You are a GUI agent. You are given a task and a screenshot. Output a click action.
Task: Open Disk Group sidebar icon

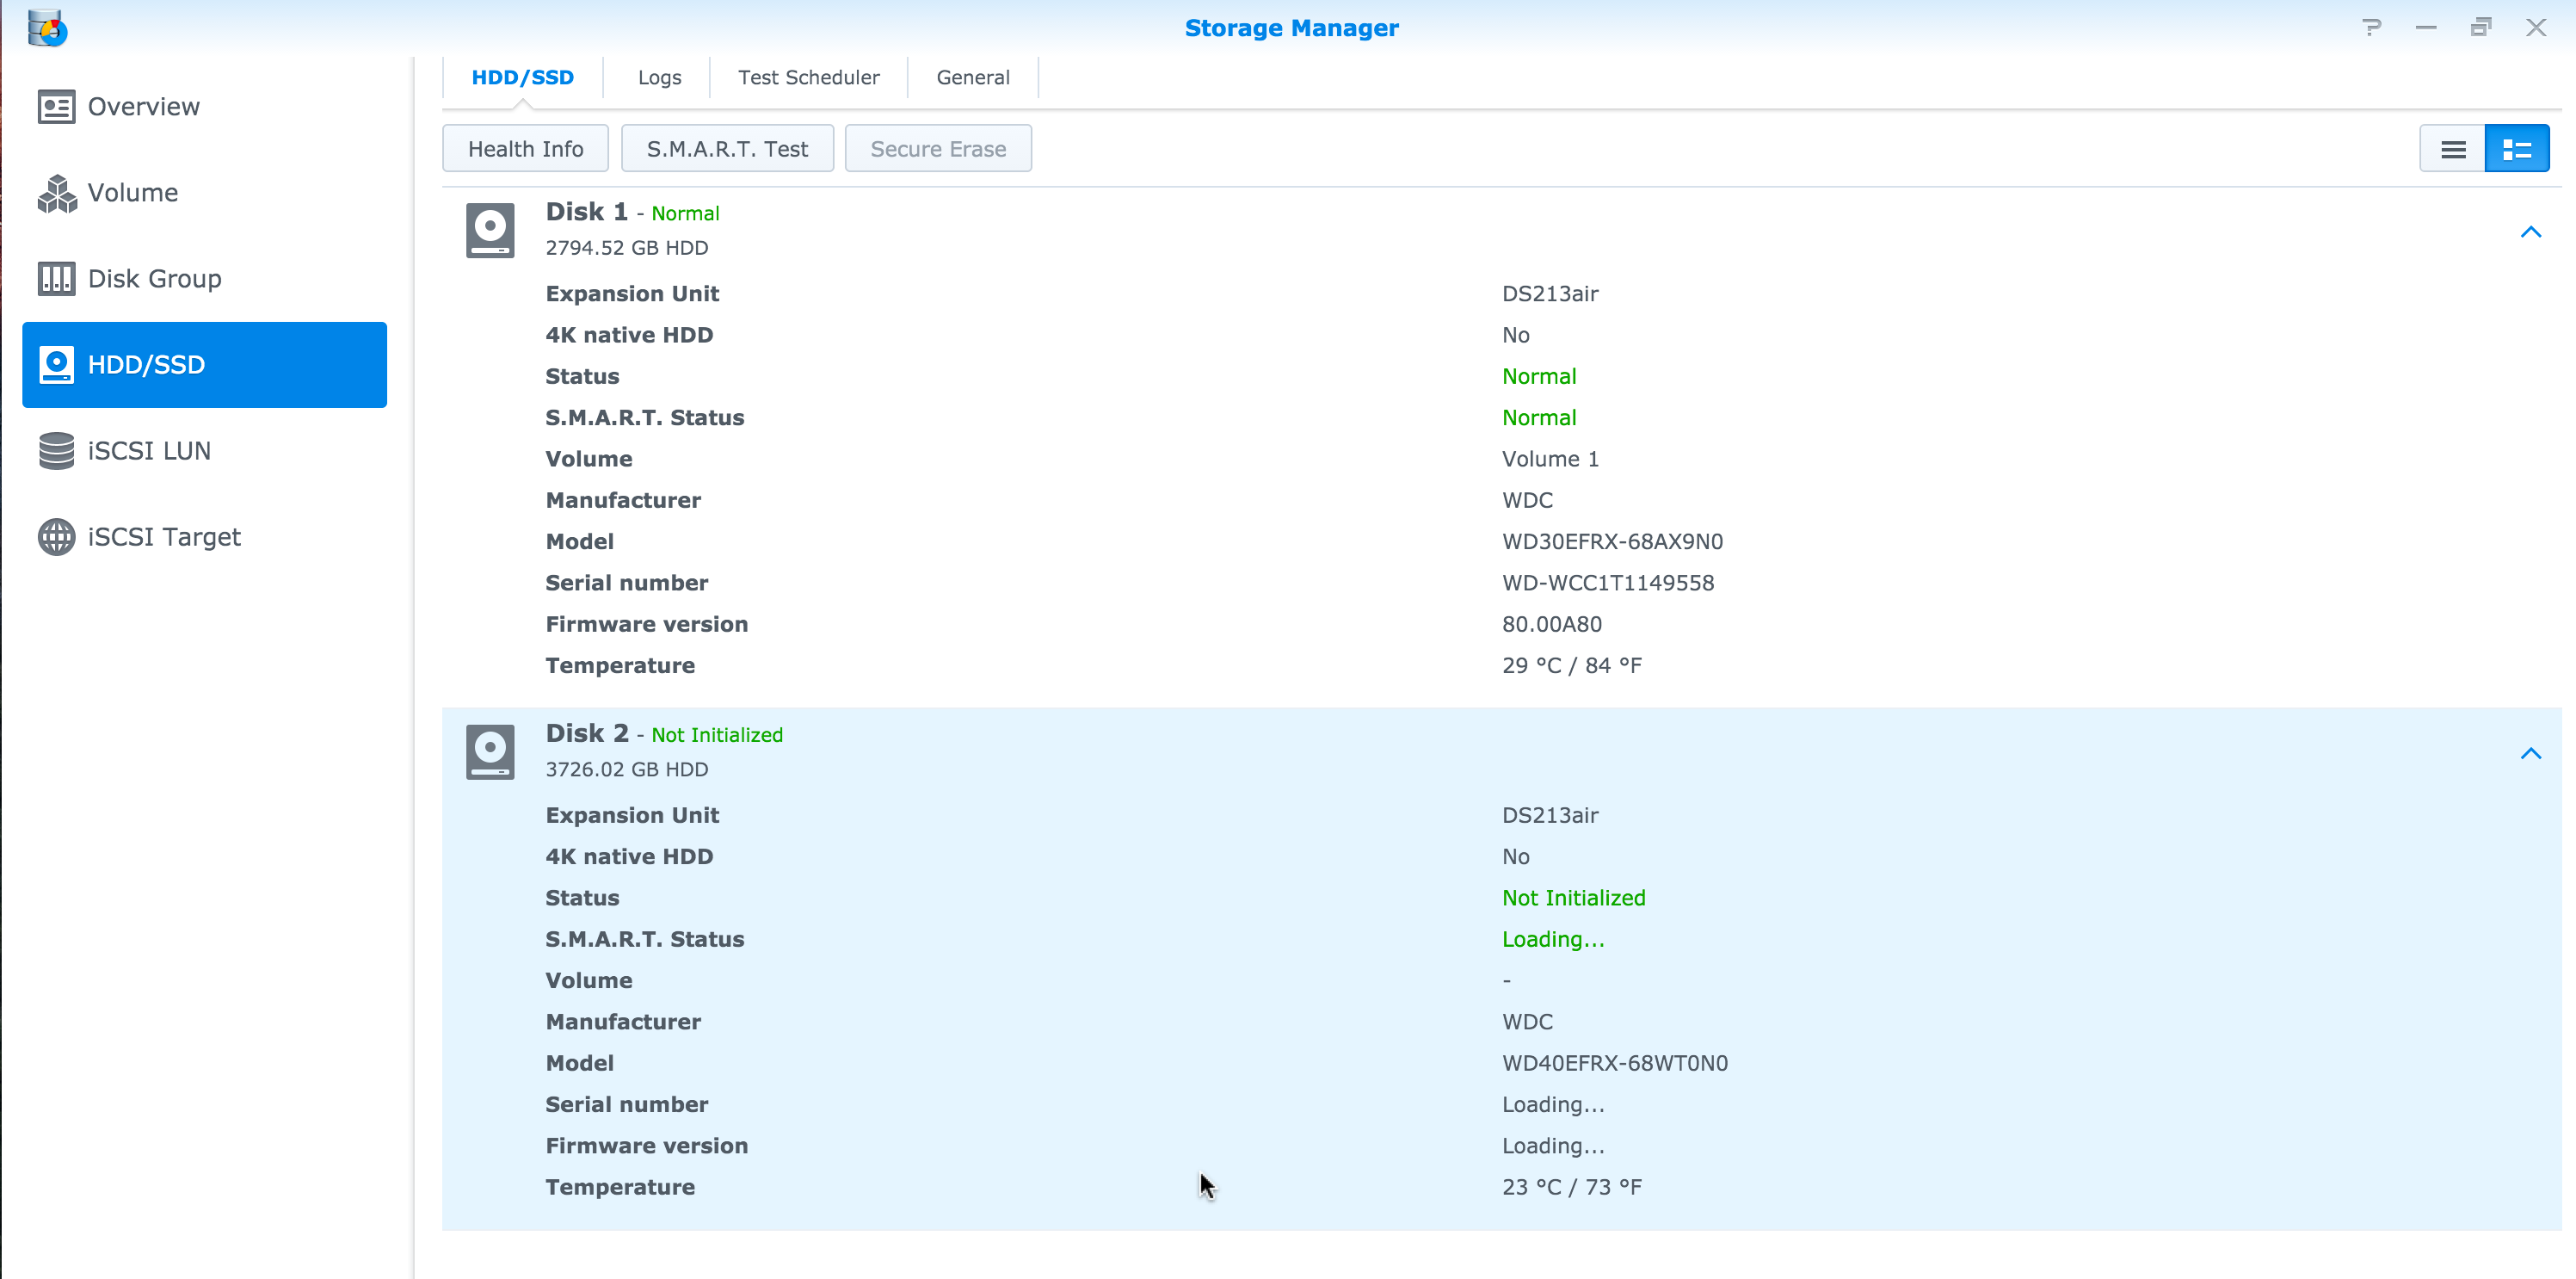tap(56, 279)
